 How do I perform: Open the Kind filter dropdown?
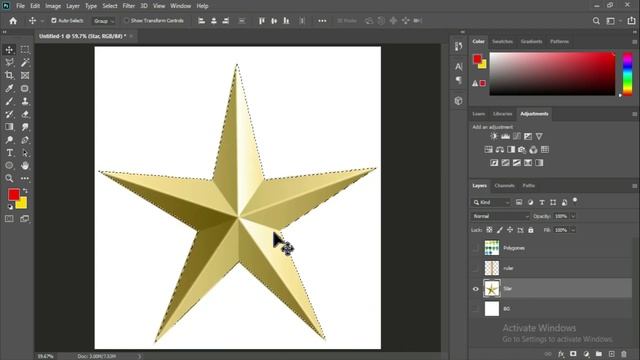(x=491, y=202)
